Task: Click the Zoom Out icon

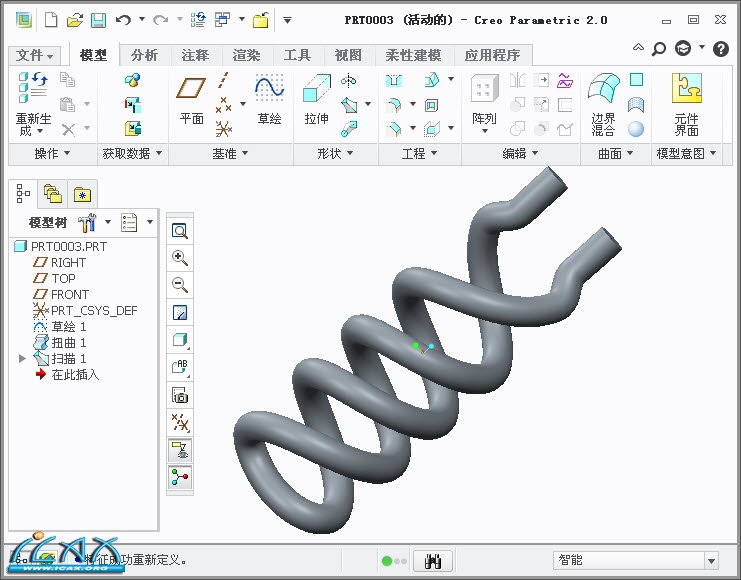Action: 180,285
